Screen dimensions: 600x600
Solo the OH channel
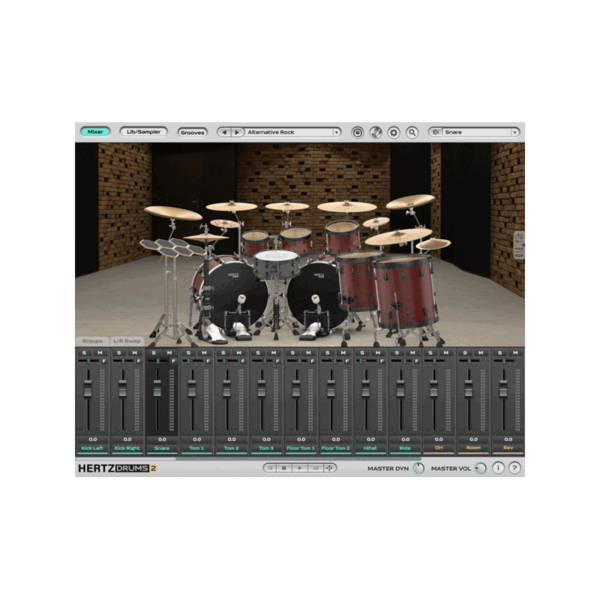pyautogui.click(x=430, y=353)
